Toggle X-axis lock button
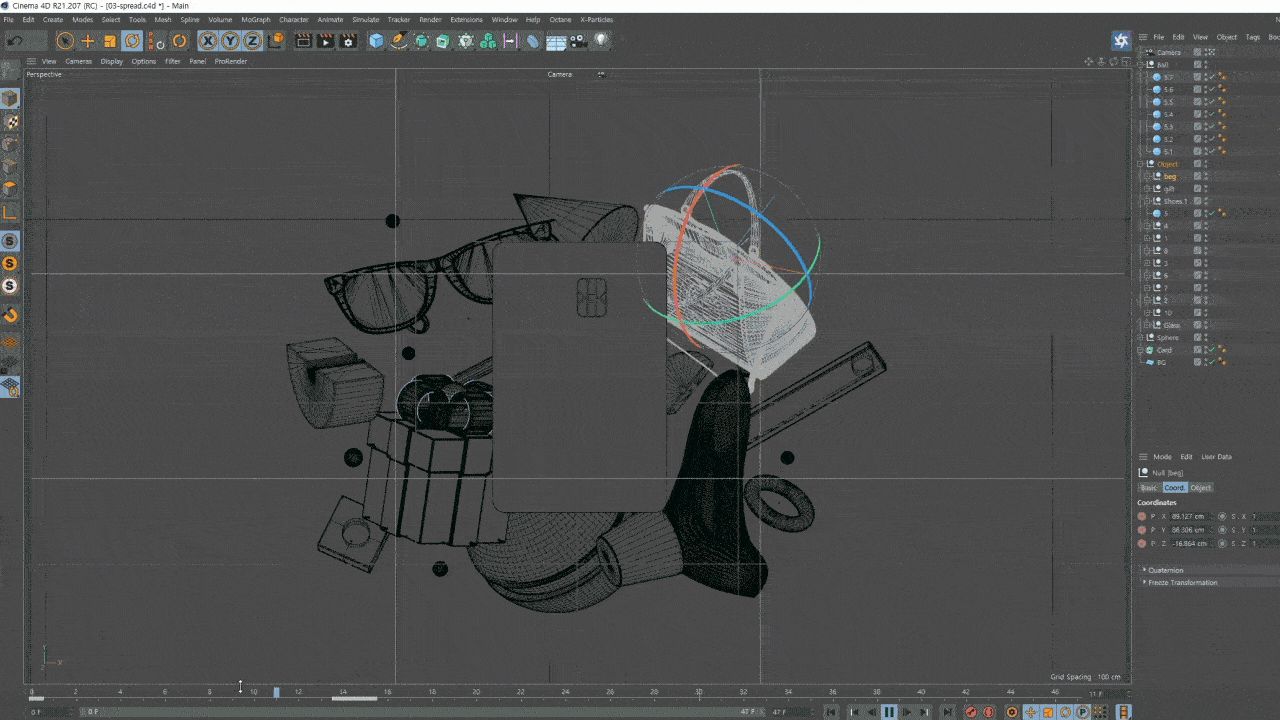 point(207,41)
